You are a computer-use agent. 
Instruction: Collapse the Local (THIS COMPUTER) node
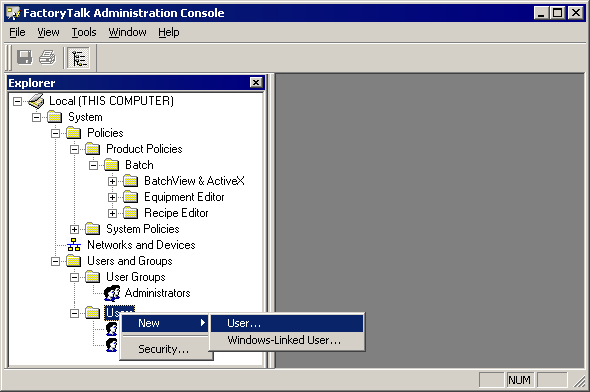(x=17, y=101)
